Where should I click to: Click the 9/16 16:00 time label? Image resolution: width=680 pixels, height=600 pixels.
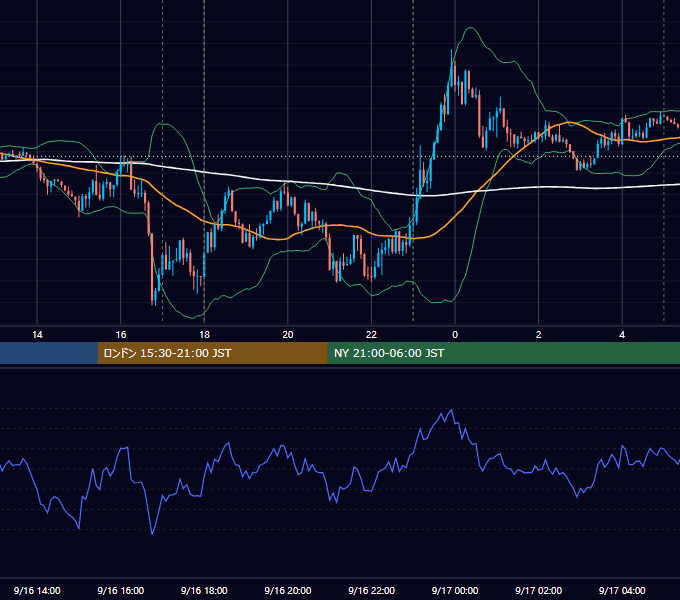[121, 590]
